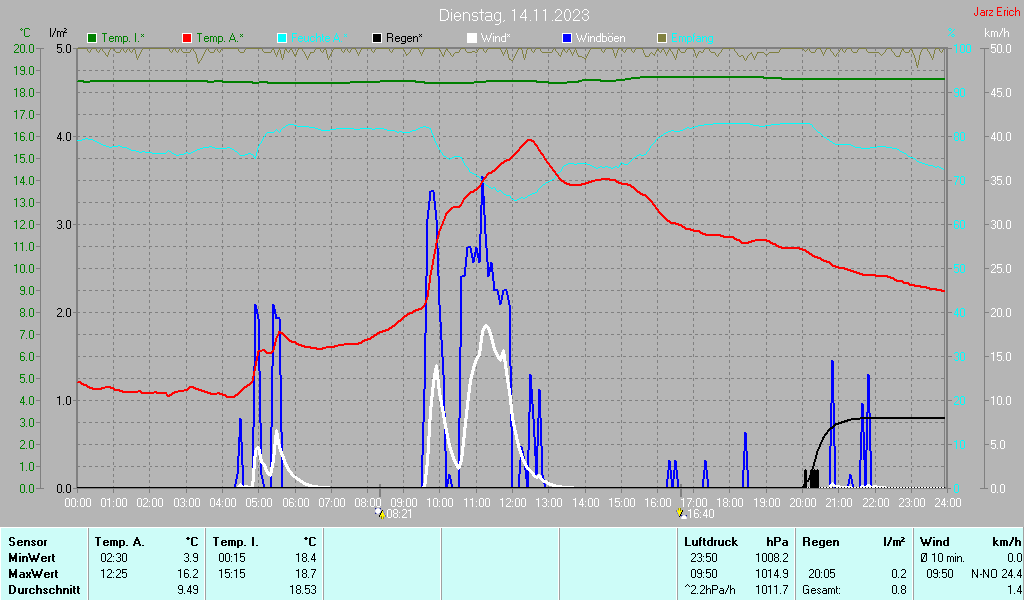Click the 'Temp. I.*' legend label
This screenshot has width=1024, height=600.
(123, 38)
